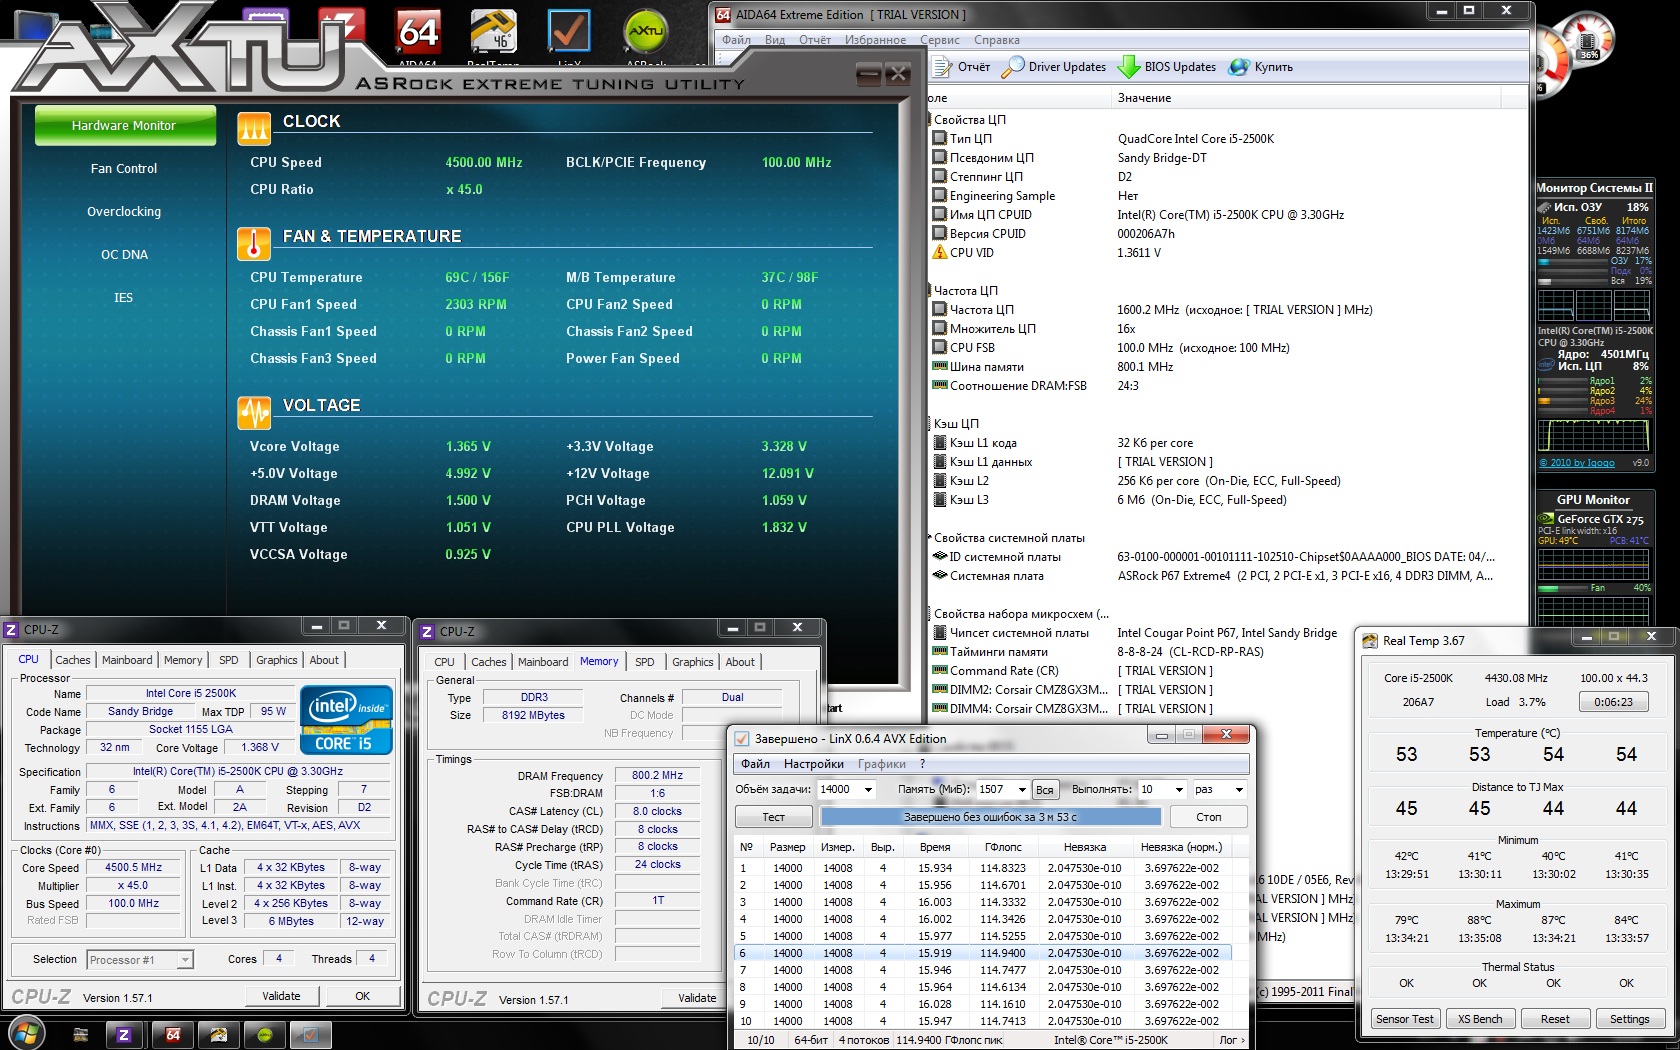Click the CPU-Z icon in the taskbar
This screenshot has width=1680, height=1050.
coord(124,1035)
